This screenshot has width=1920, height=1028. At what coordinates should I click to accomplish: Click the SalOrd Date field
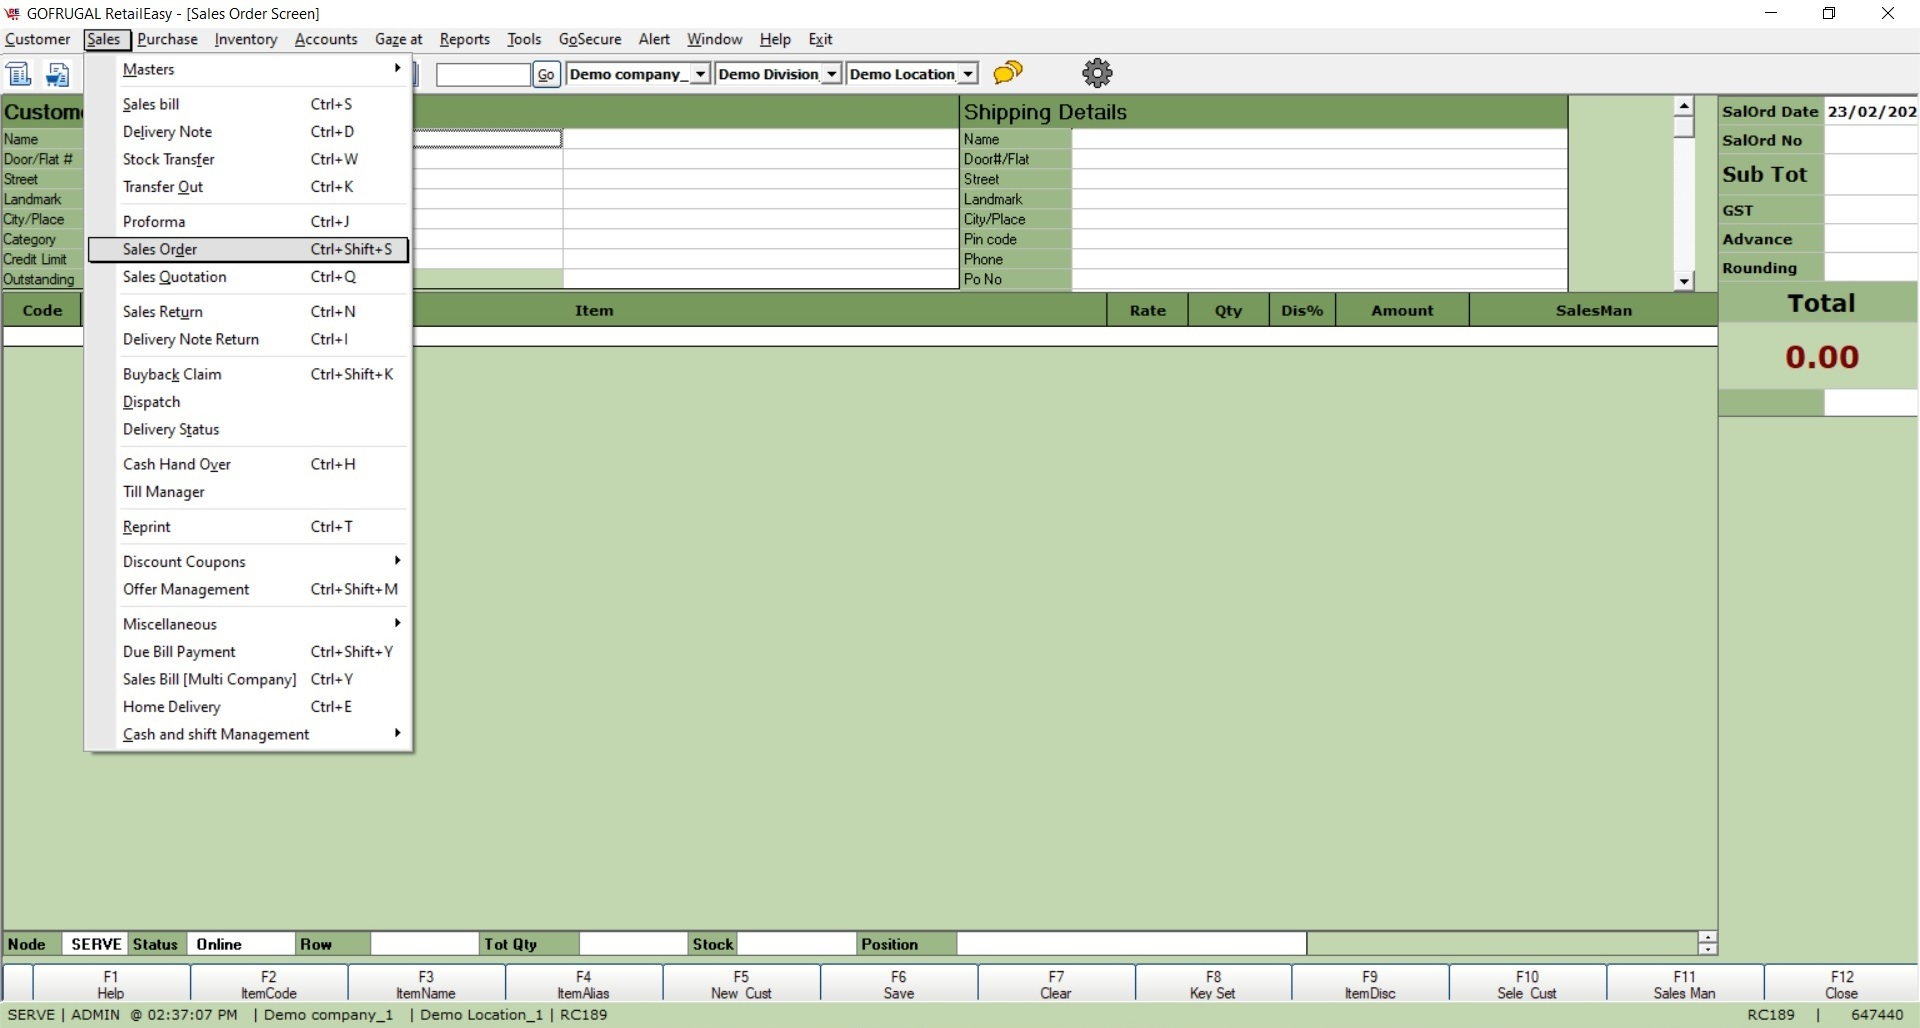pos(1871,112)
